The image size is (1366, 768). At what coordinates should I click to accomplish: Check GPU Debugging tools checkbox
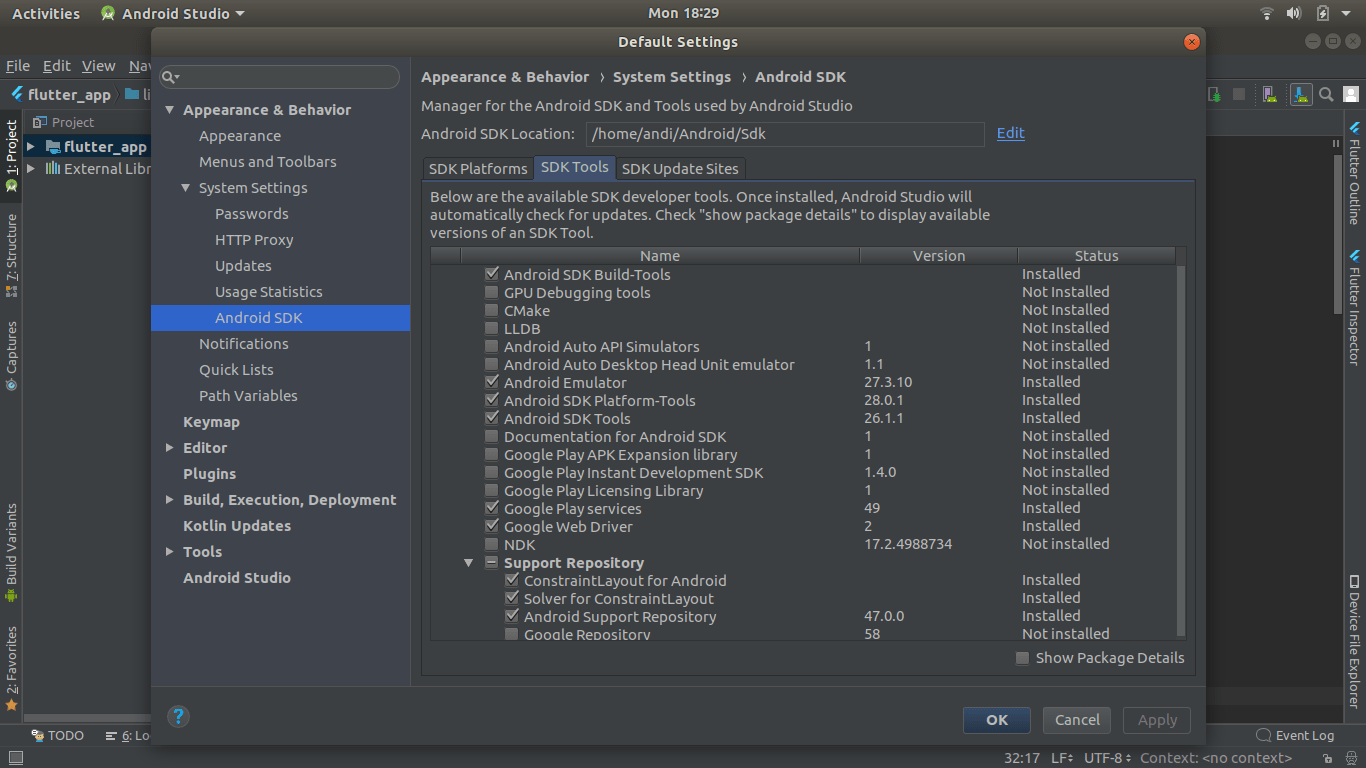[491, 292]
